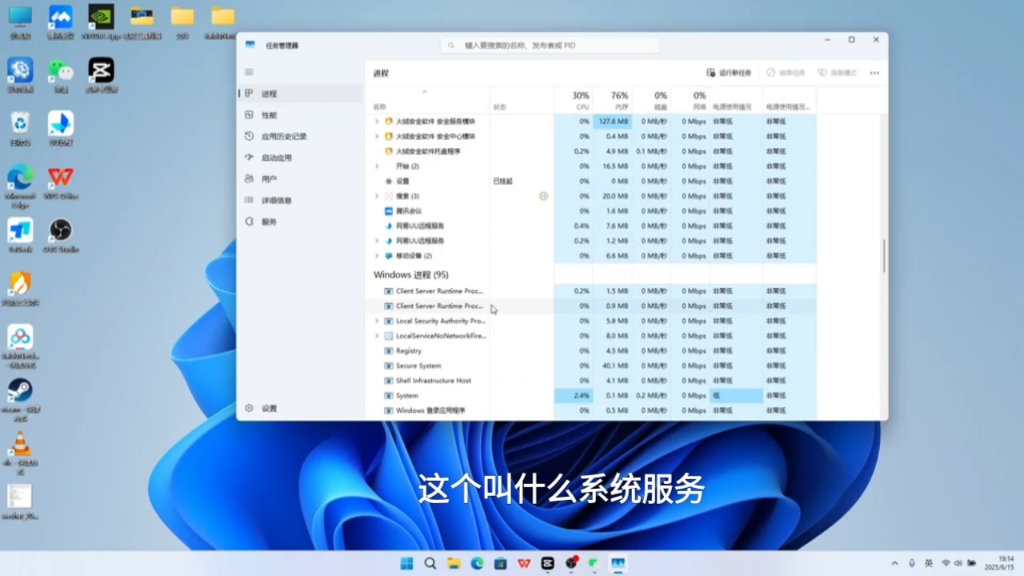Go to 启动应用 (Startup apps) tab
The width and height of the screenshot is (1024, 576).
300,158
